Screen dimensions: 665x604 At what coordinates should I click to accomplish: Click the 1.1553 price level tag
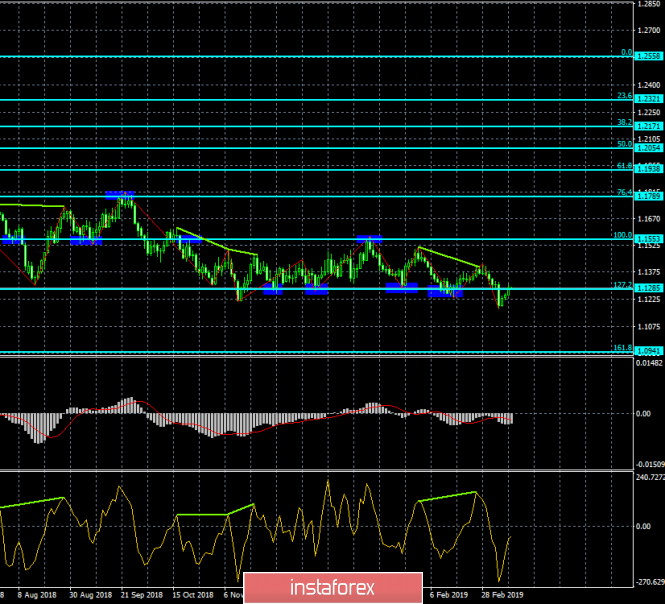tap(649, 239)
